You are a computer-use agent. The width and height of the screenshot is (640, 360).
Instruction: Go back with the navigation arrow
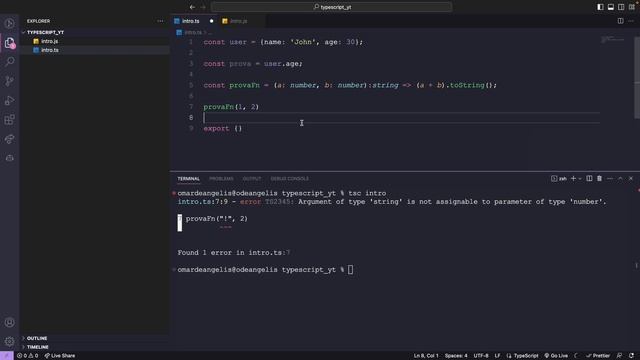[x=192, y=7]
